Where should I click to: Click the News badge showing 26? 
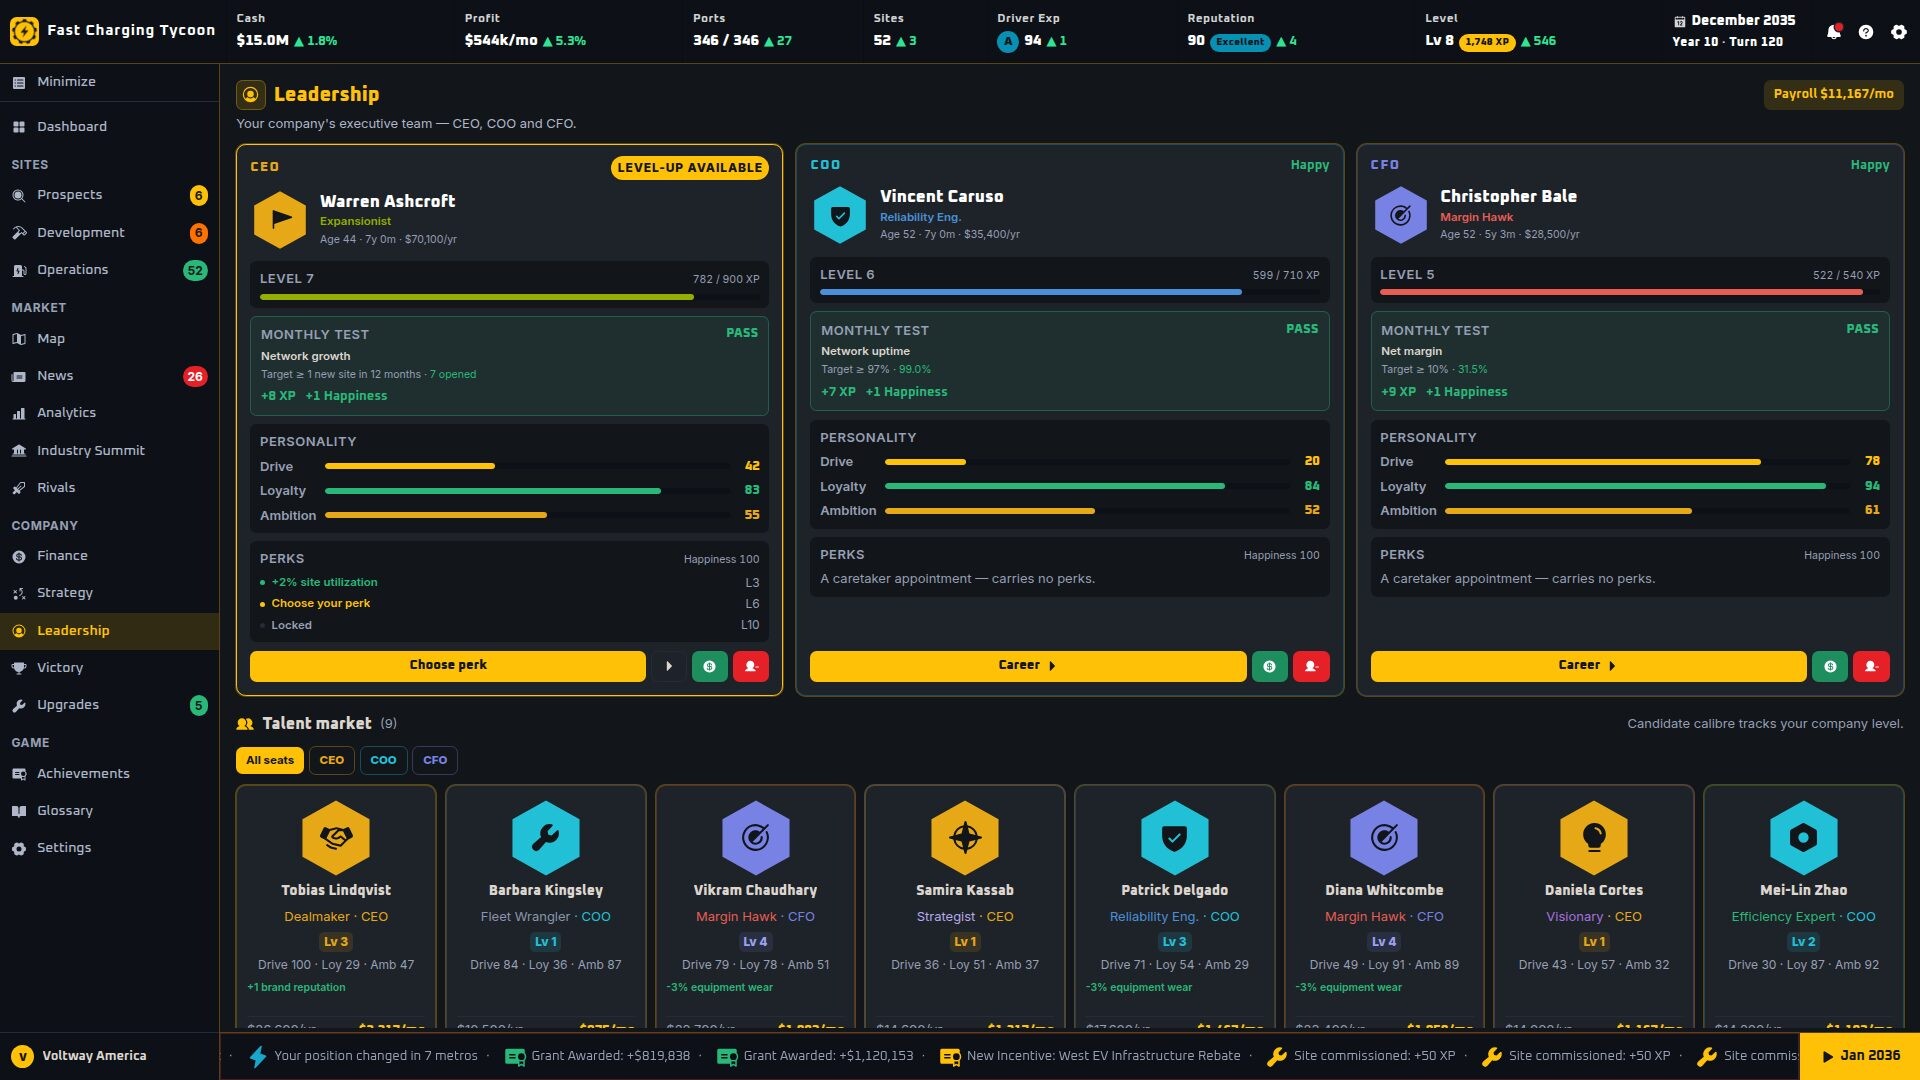[195, 377]
